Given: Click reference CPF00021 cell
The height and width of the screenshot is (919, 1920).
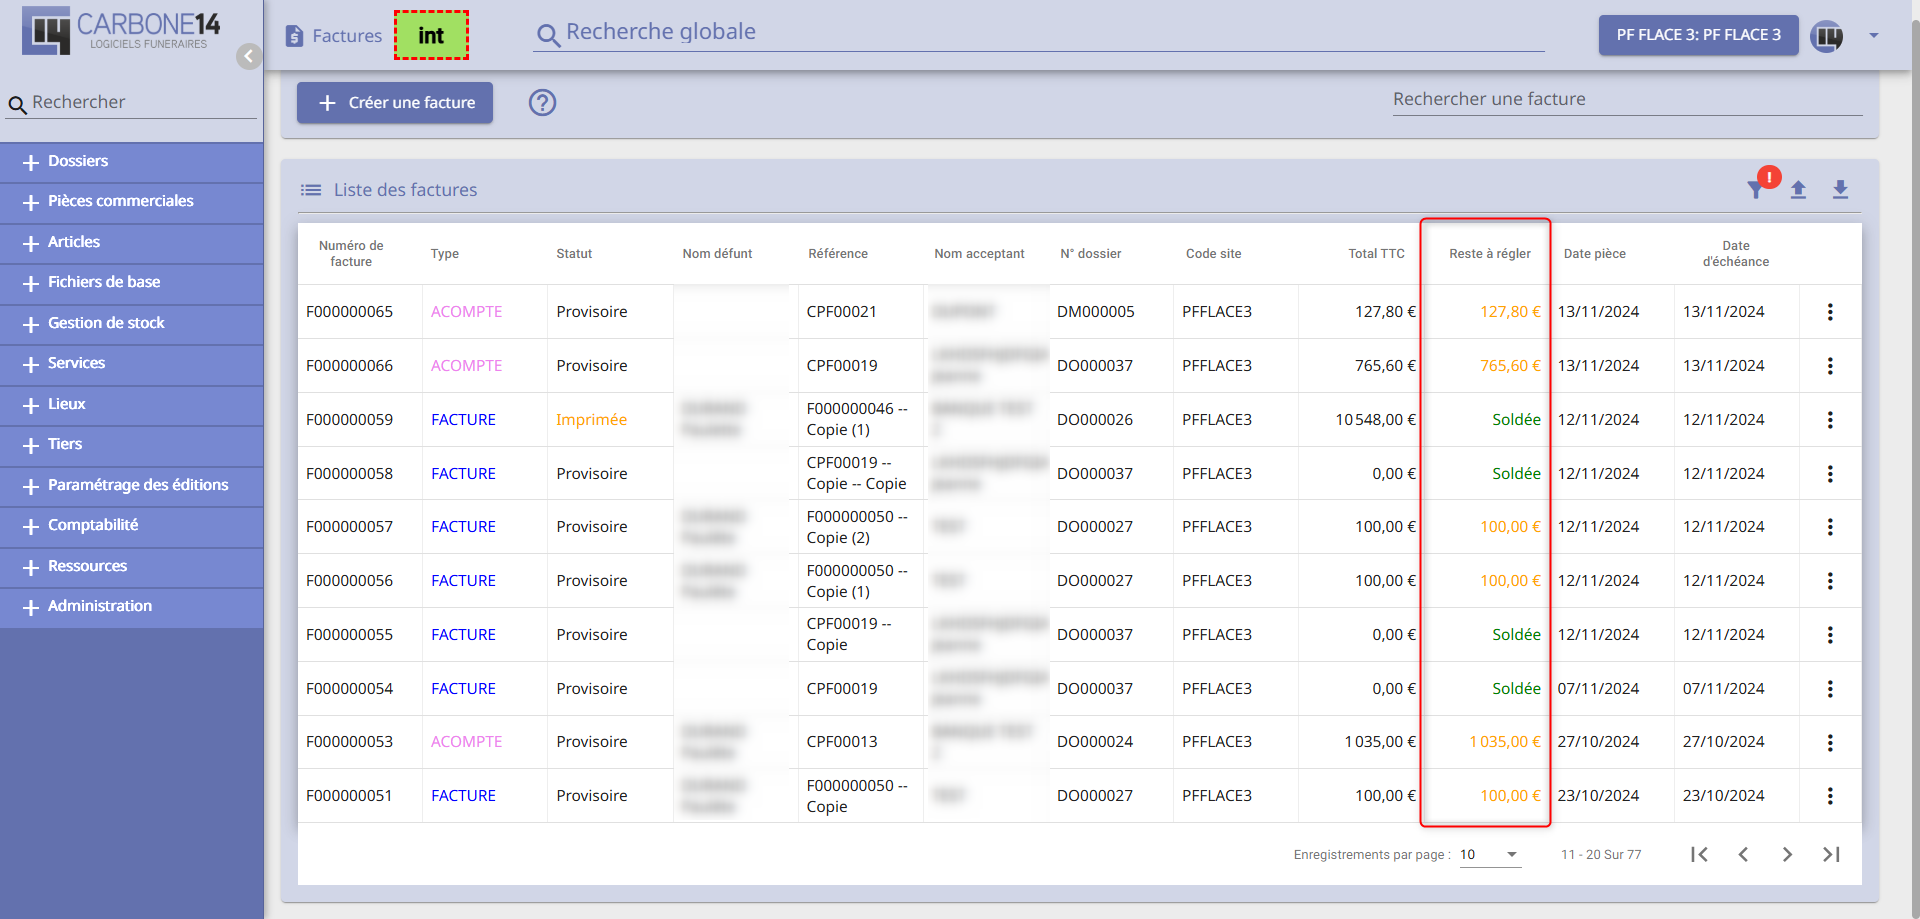Looking at the screenshot, I should click(841, 312).
